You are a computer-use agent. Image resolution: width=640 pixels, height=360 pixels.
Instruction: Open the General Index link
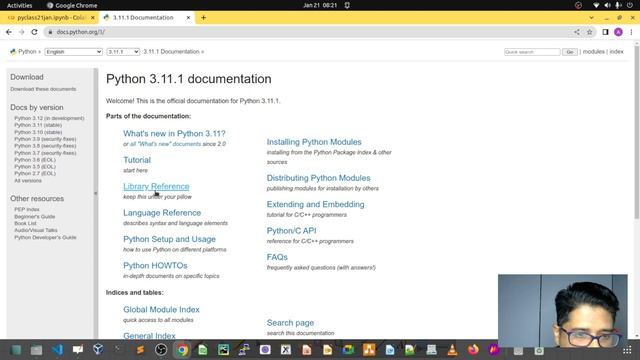click(x=149, y=336)
